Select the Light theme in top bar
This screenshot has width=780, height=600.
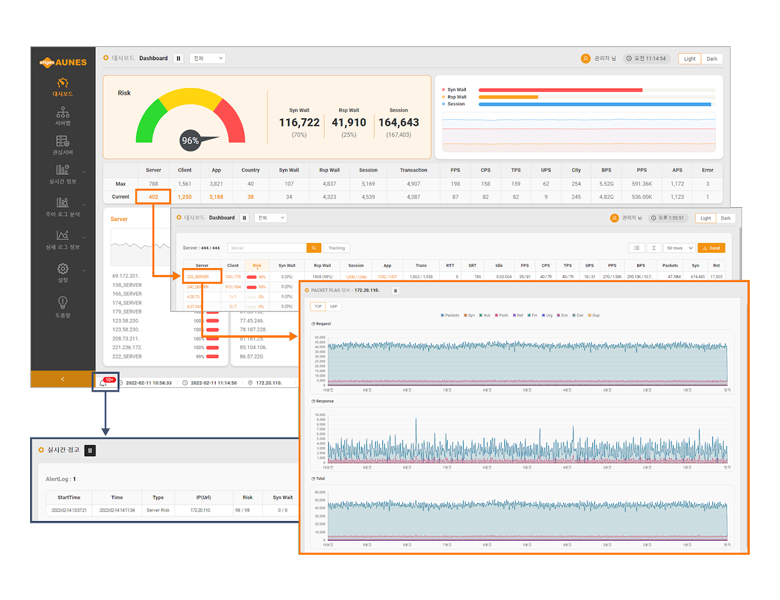pos(689,59)
